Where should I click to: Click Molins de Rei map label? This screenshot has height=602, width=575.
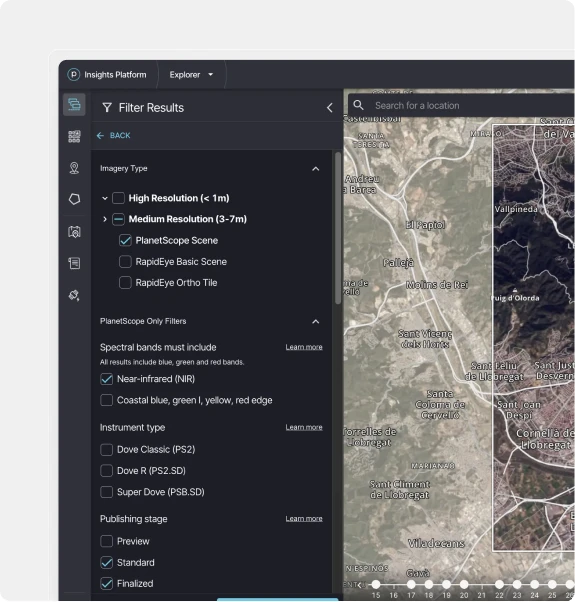point(437,285)
